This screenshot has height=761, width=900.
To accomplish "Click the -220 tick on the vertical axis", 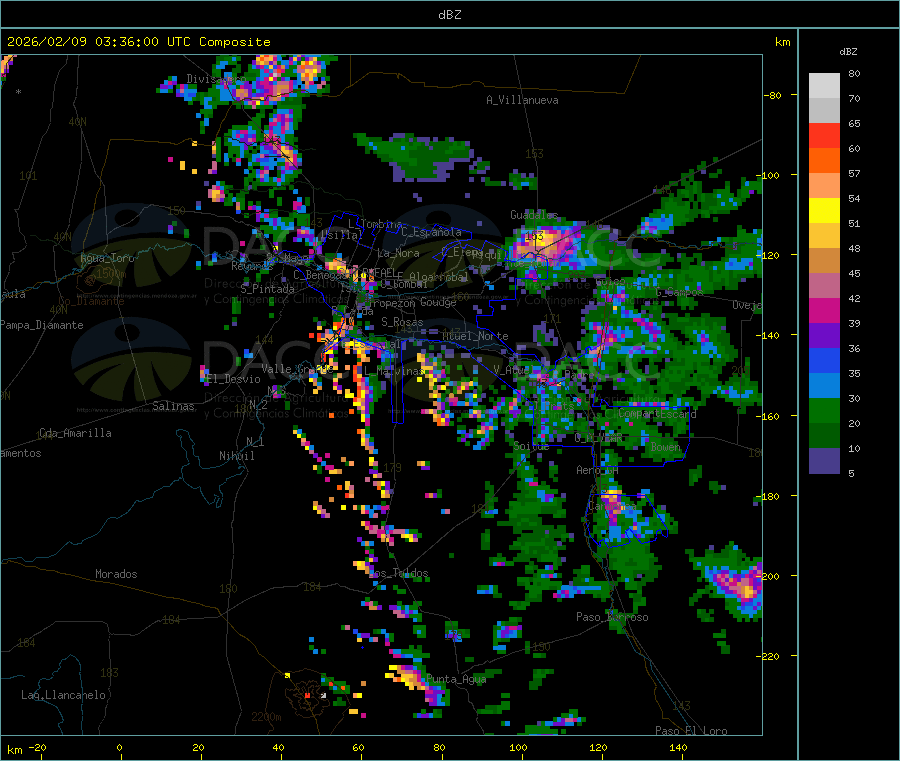I will pos(770,657).
